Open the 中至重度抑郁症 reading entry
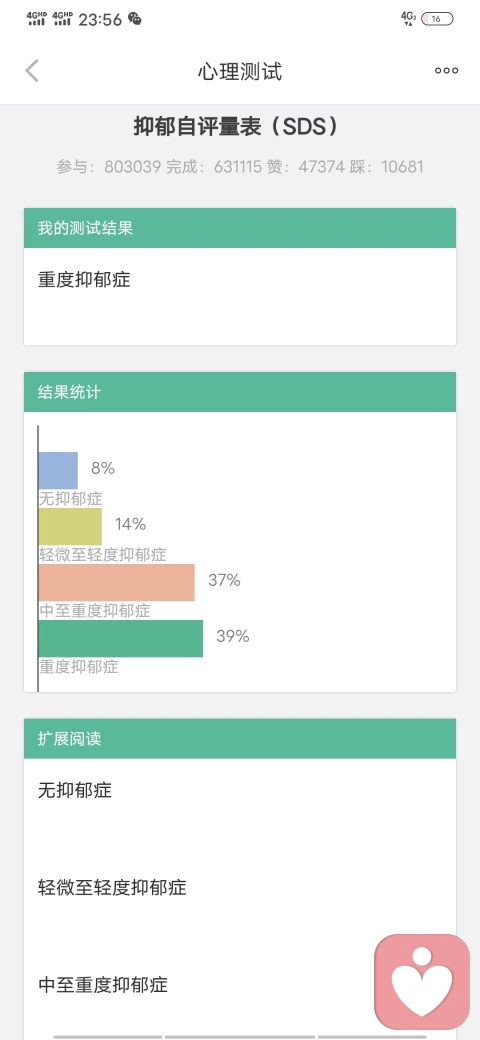This screenshot has width=480, height=1040. [x=240, y=984]
